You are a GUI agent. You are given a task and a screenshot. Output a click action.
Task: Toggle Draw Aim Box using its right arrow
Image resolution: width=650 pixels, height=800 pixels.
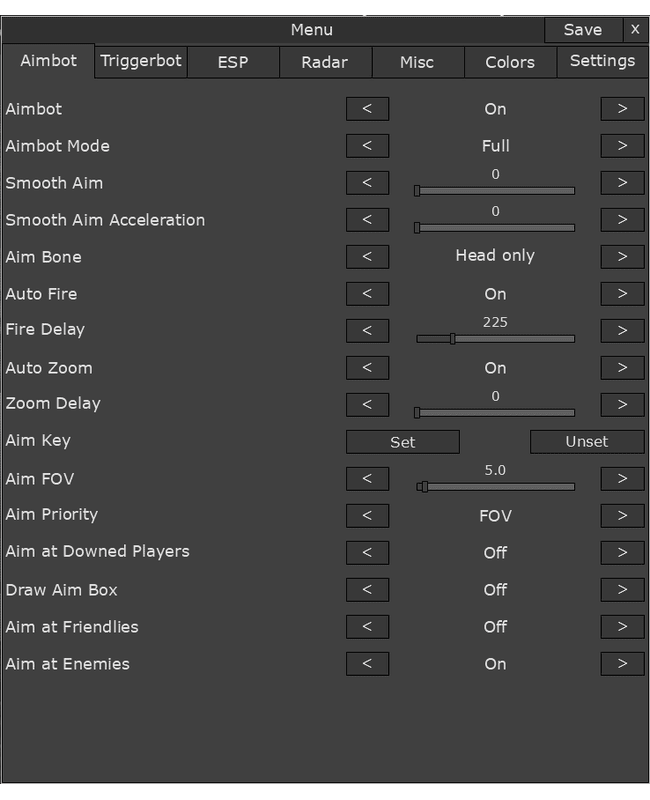point(622,590)
